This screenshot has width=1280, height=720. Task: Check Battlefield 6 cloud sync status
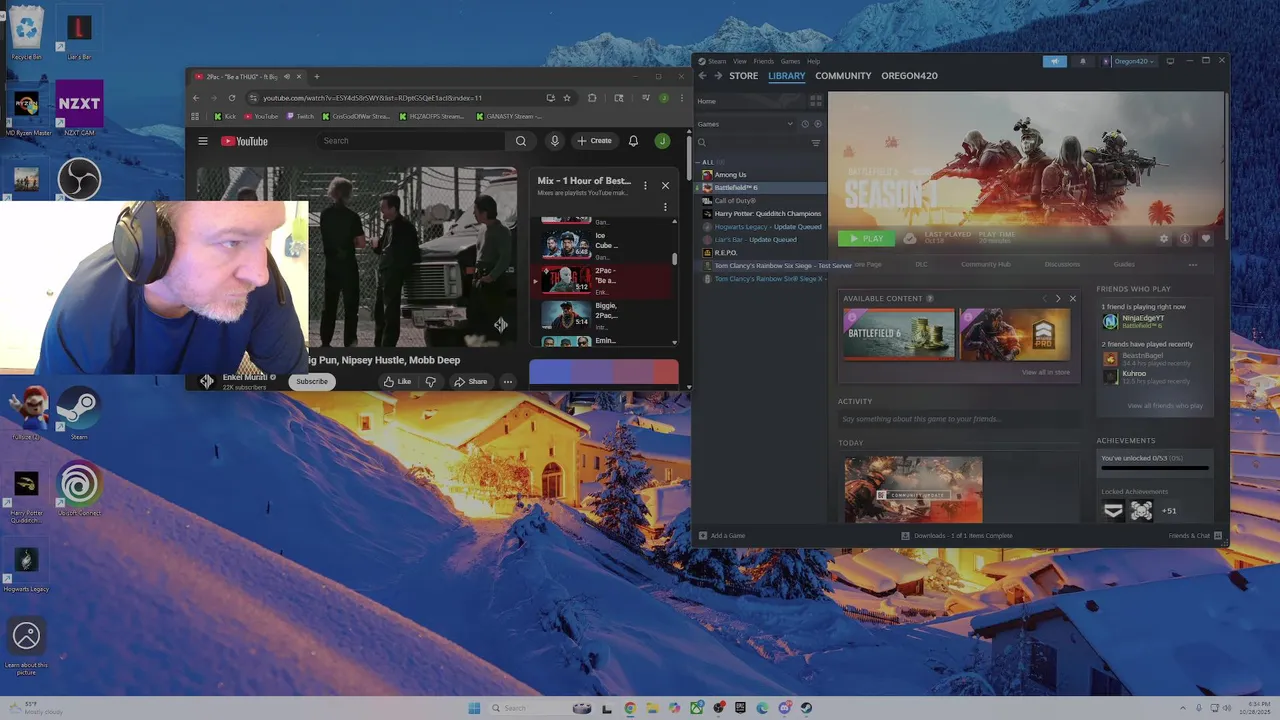point(909,238)
